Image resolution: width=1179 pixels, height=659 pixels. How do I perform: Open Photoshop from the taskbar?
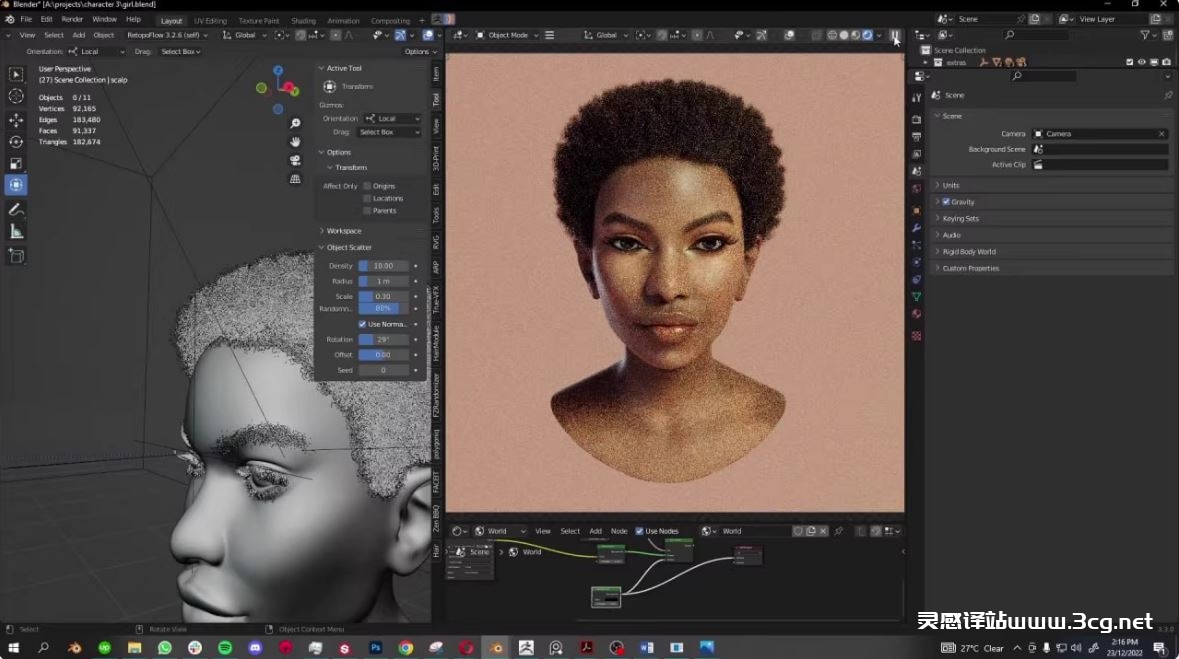coord(375,648)
